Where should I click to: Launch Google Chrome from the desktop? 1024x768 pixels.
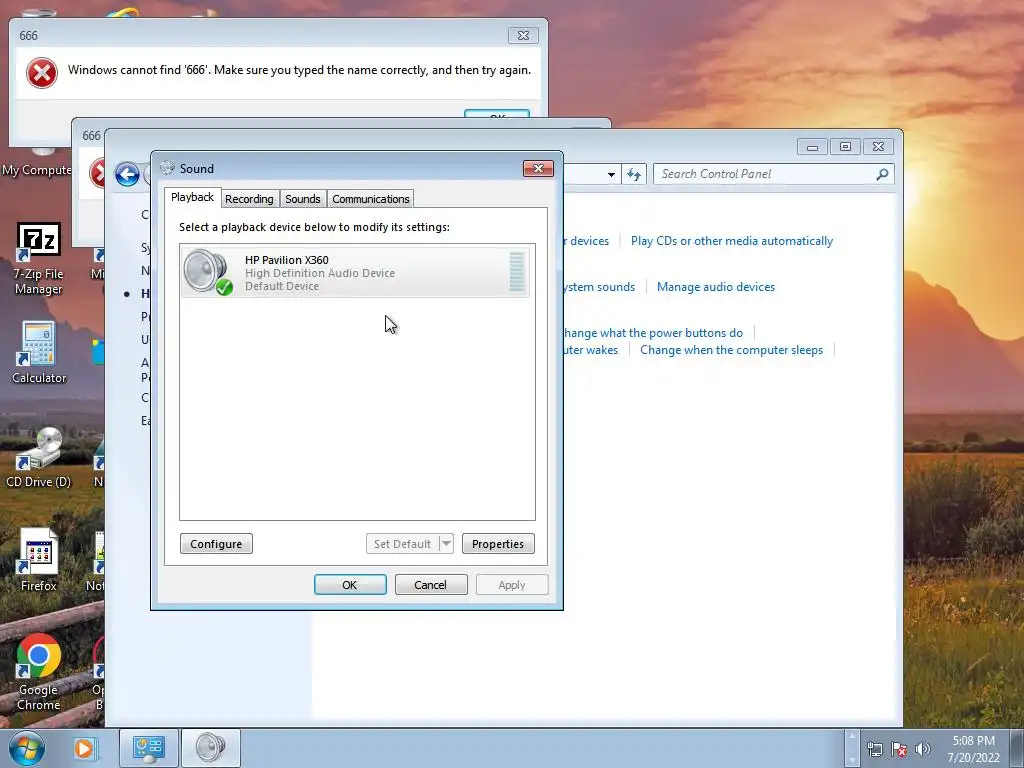[39, 672]
